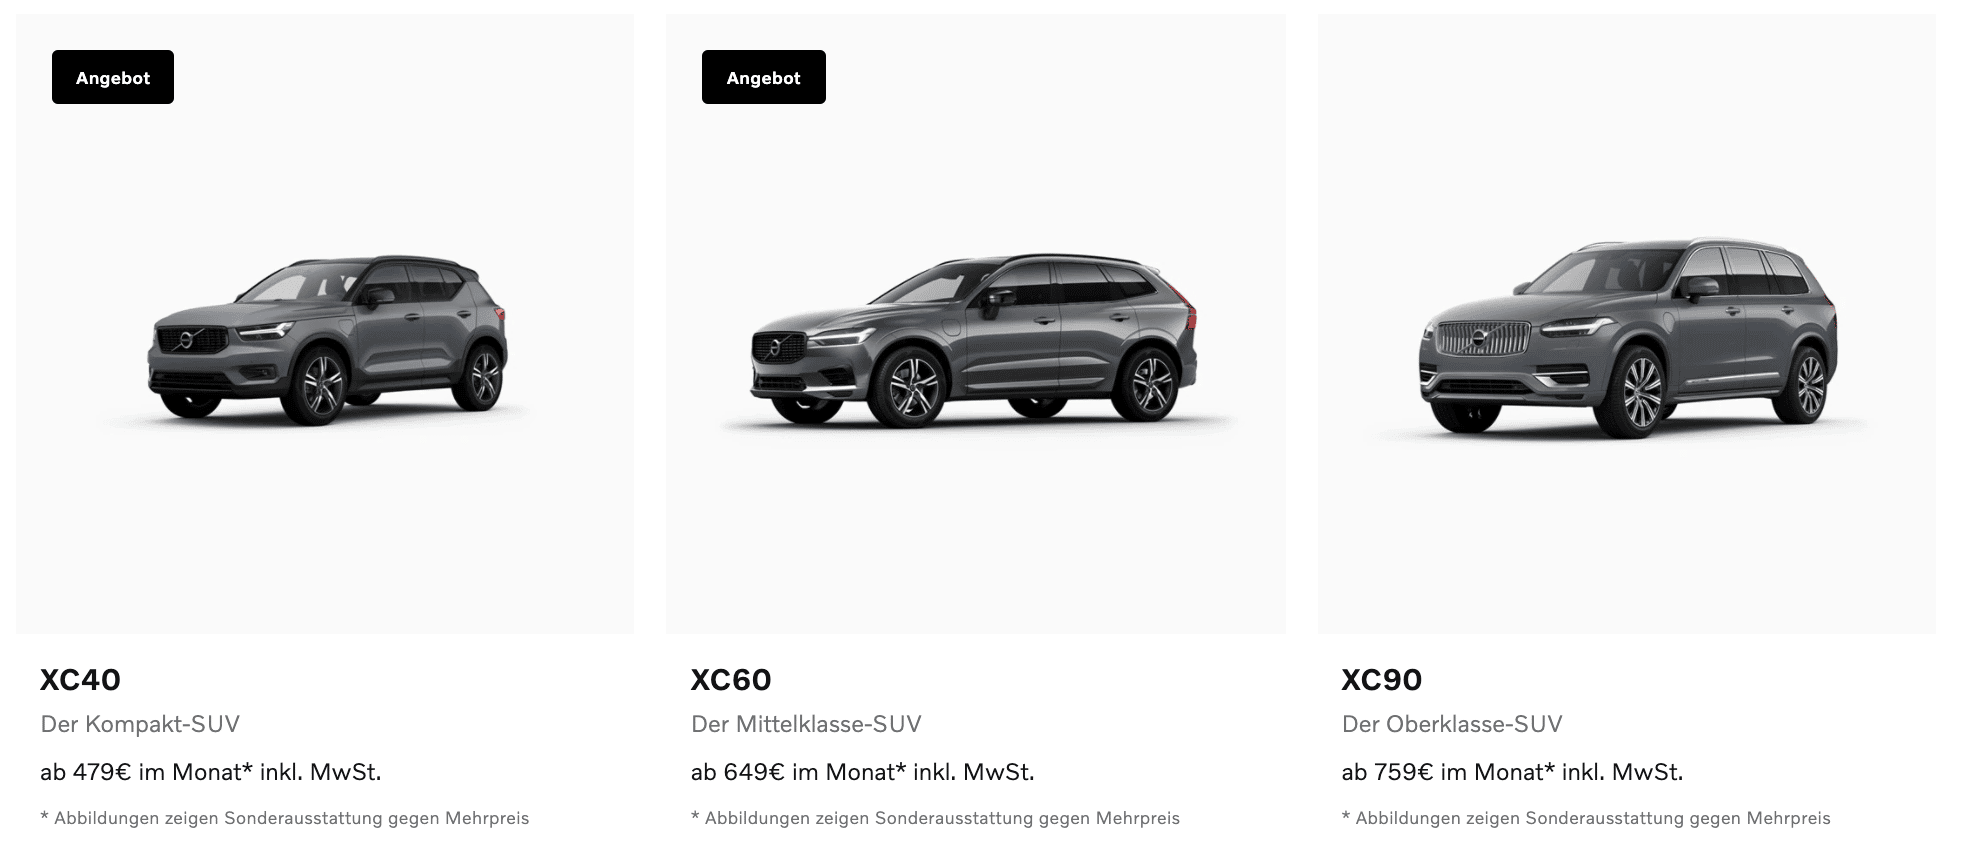Open the XC60 model title link
1964x860 pixels.
731,680
